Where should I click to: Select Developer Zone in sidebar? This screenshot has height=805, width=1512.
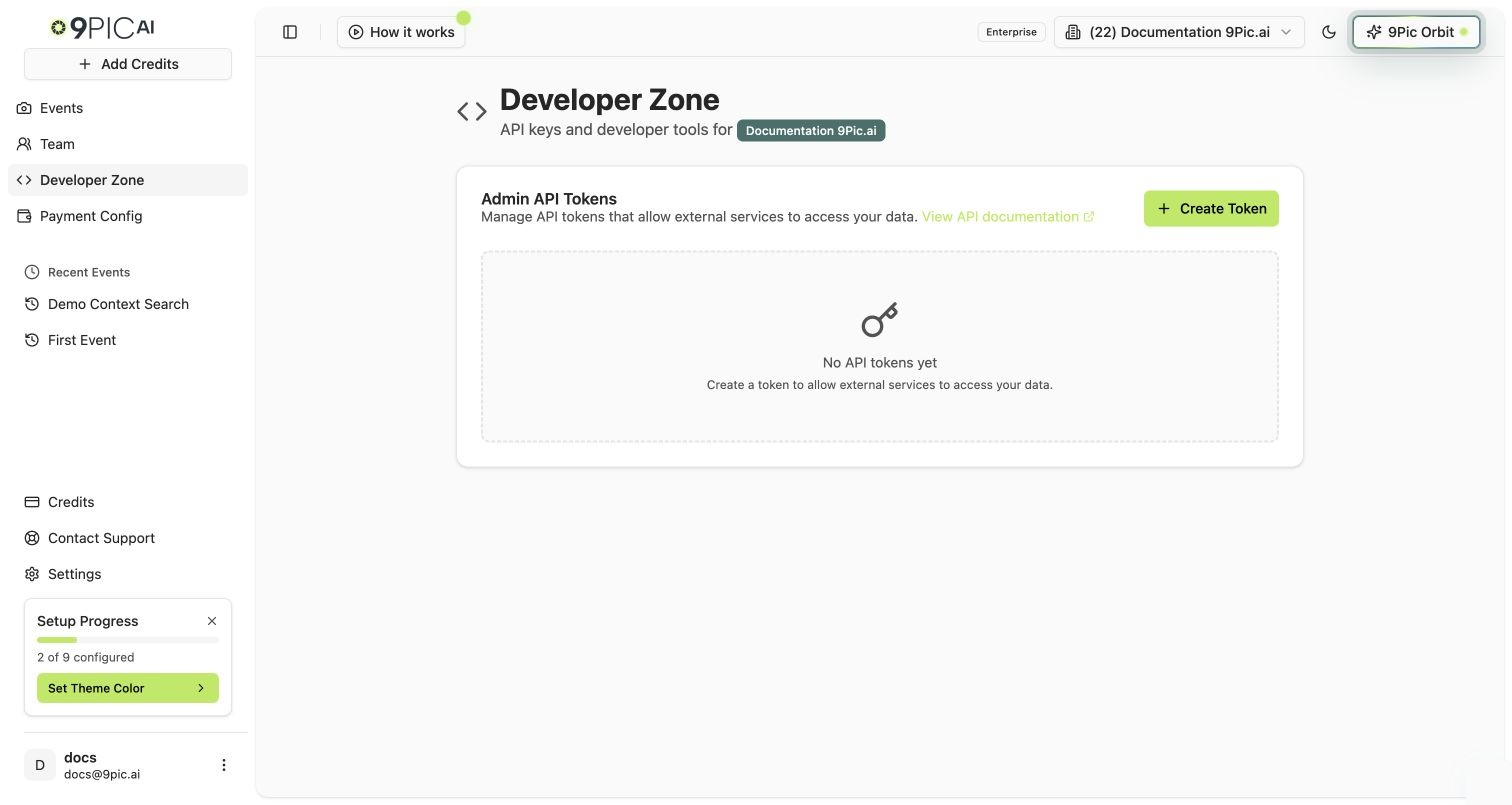(128, 180)
